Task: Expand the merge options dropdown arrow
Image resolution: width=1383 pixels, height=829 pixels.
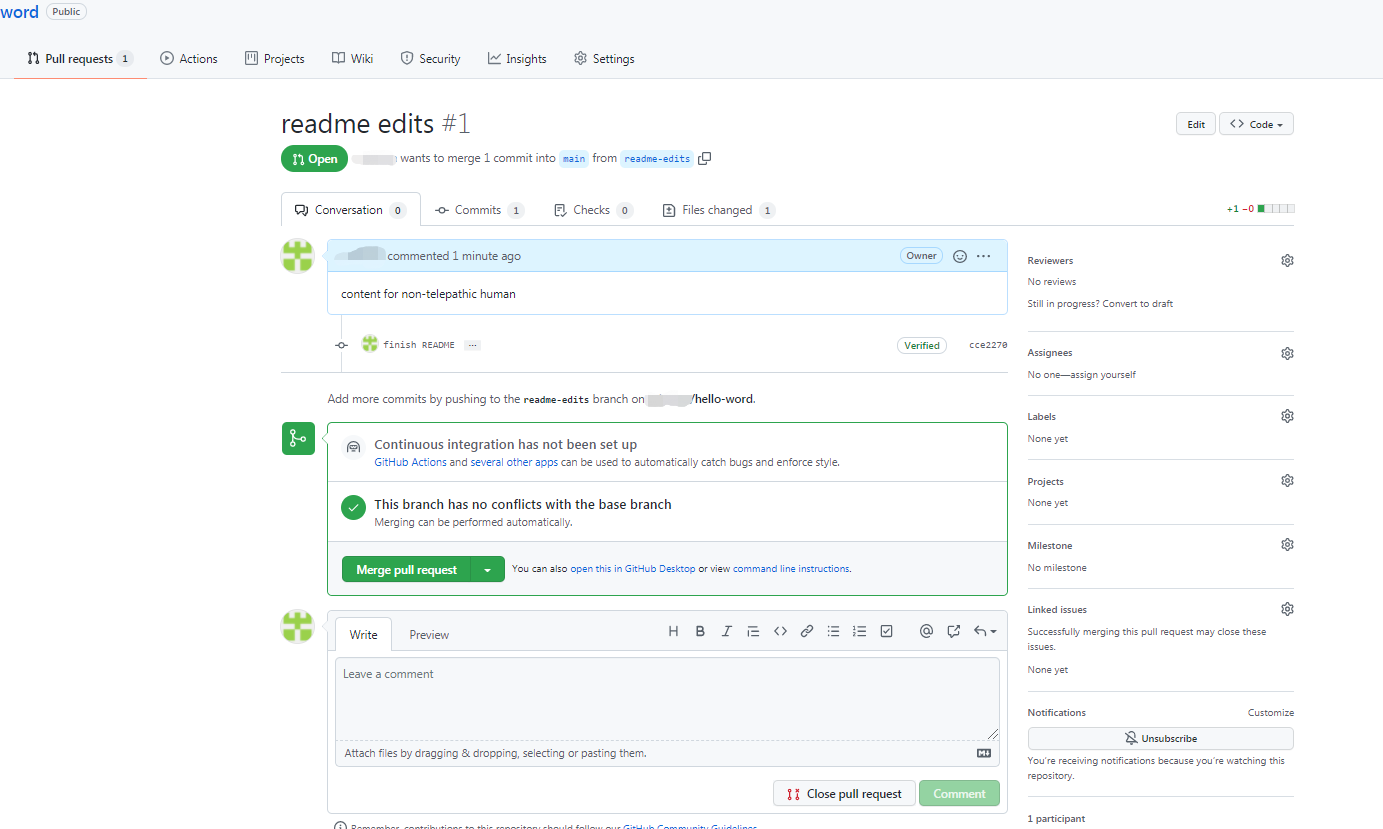Action: [488, 568]
